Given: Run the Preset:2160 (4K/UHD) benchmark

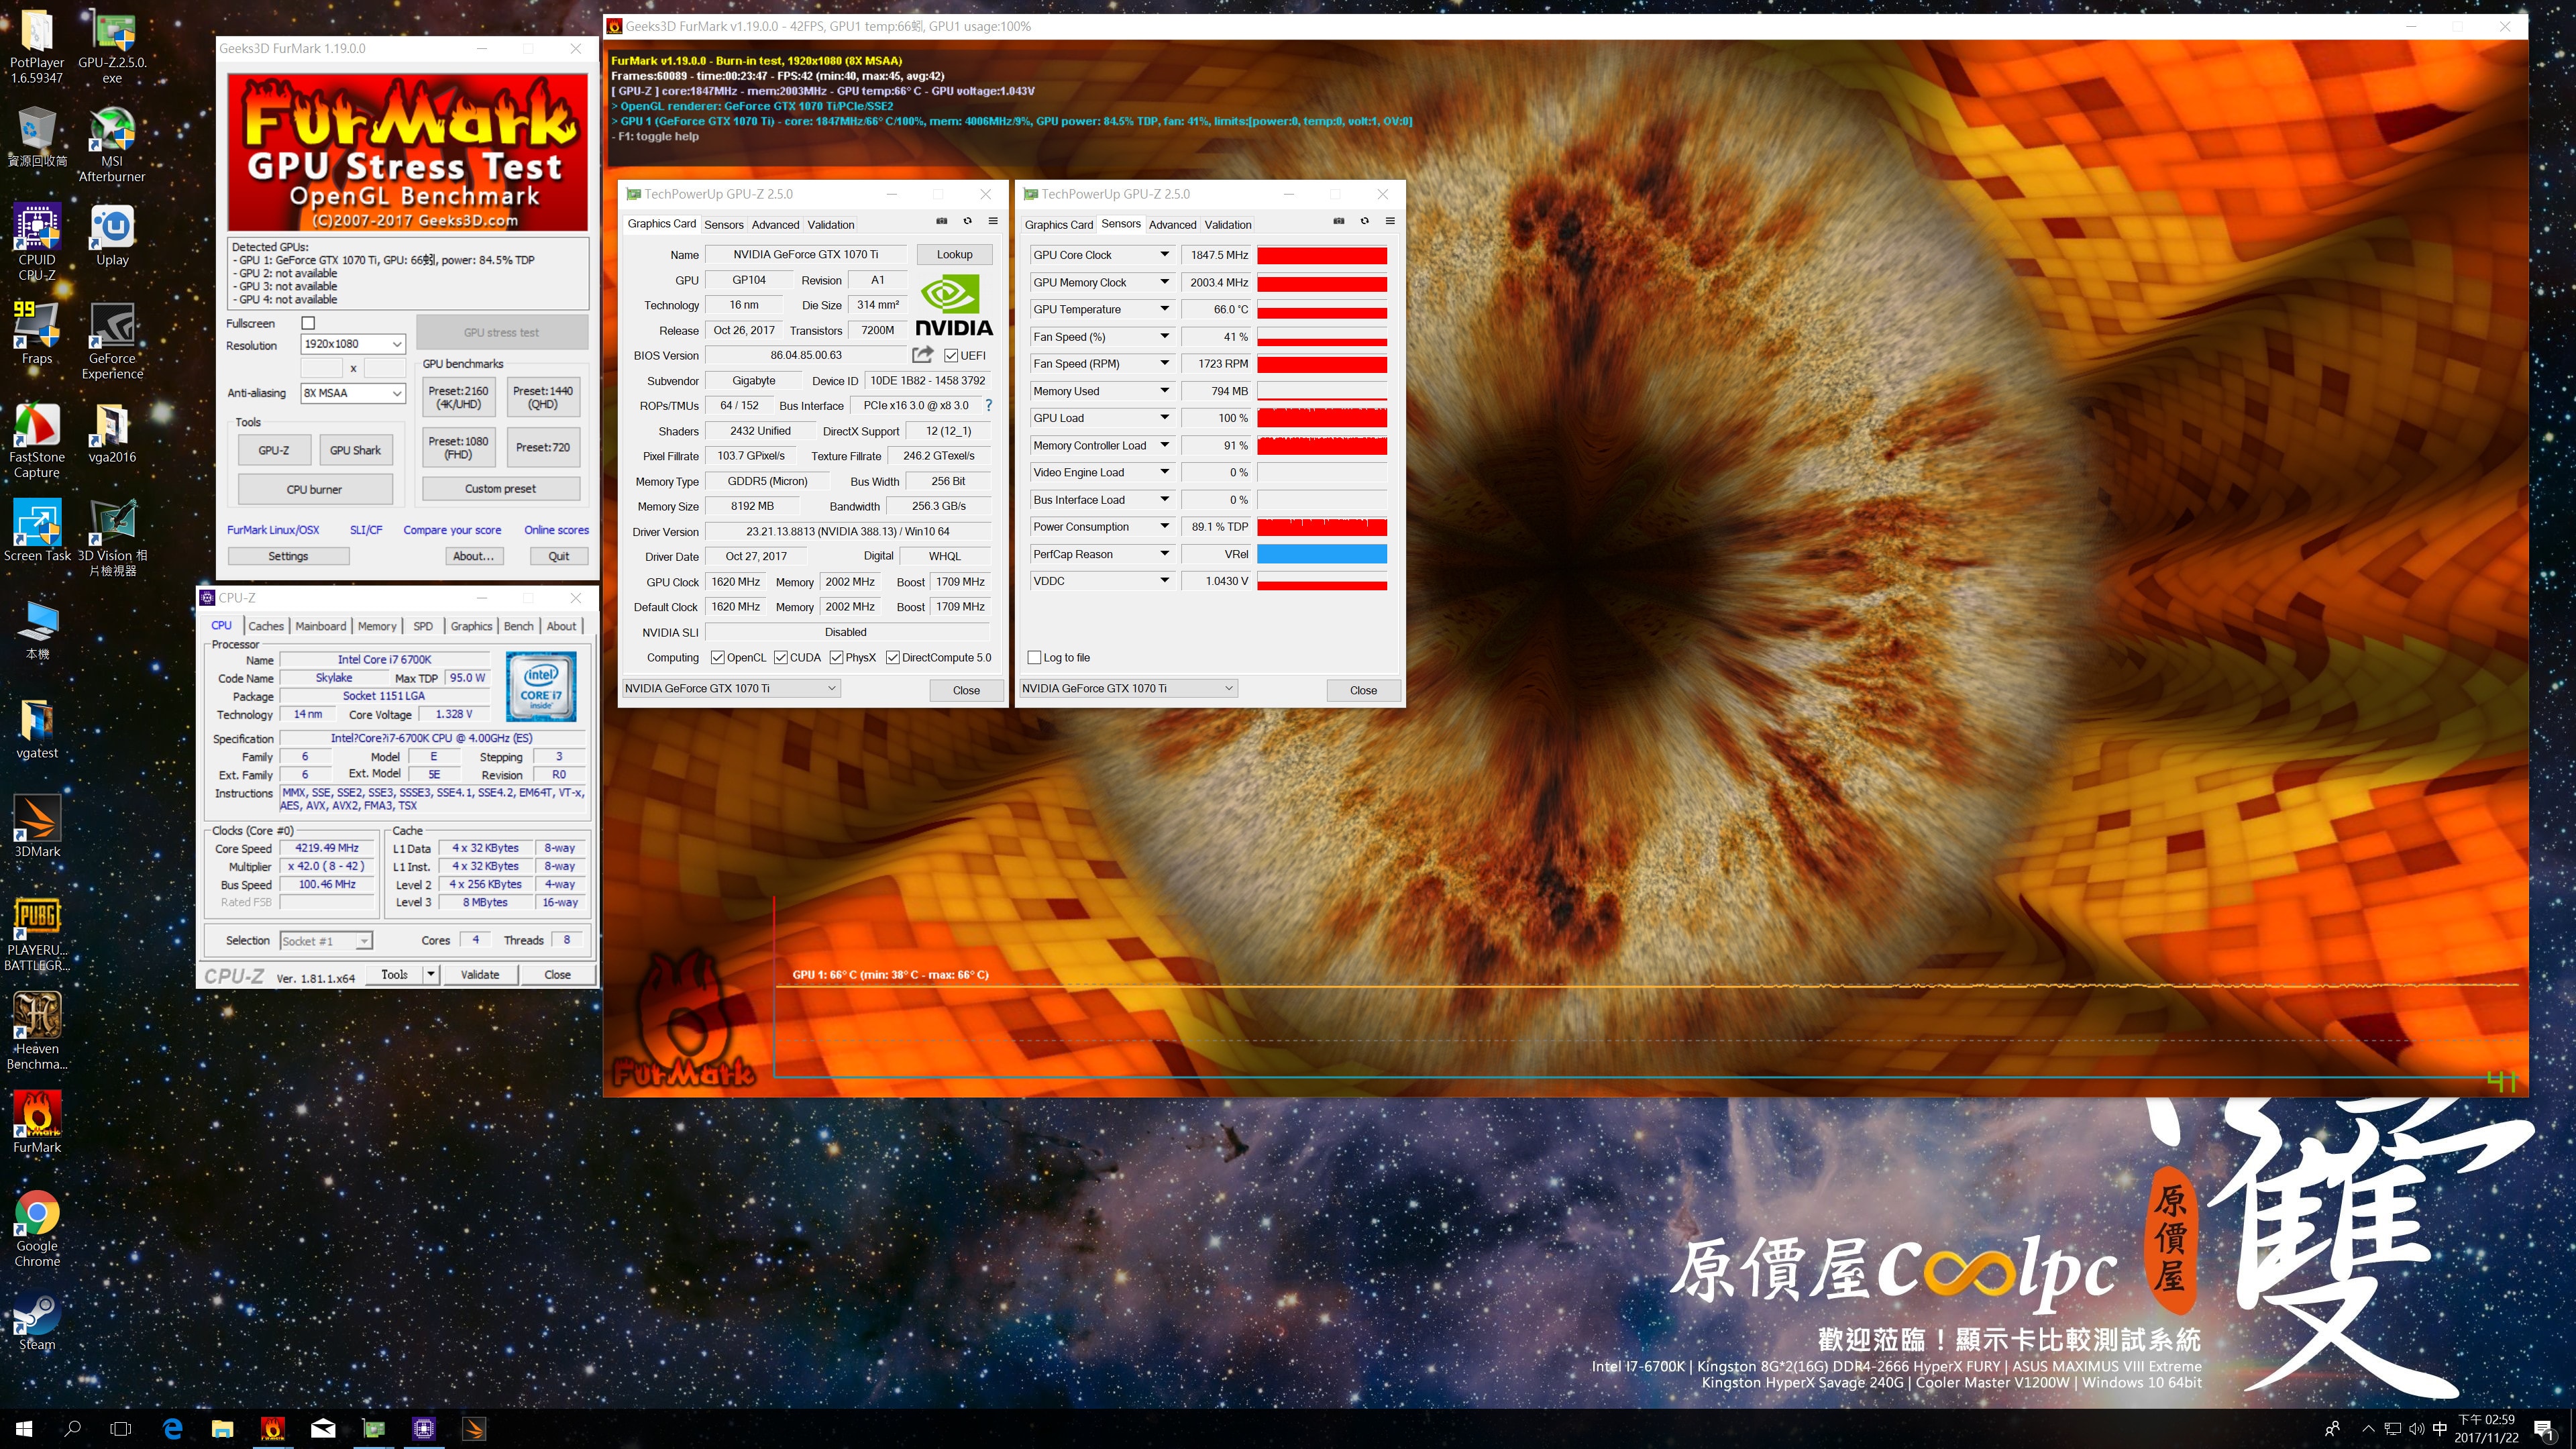Looking at the screenshot, I should (x=459, y=397).
